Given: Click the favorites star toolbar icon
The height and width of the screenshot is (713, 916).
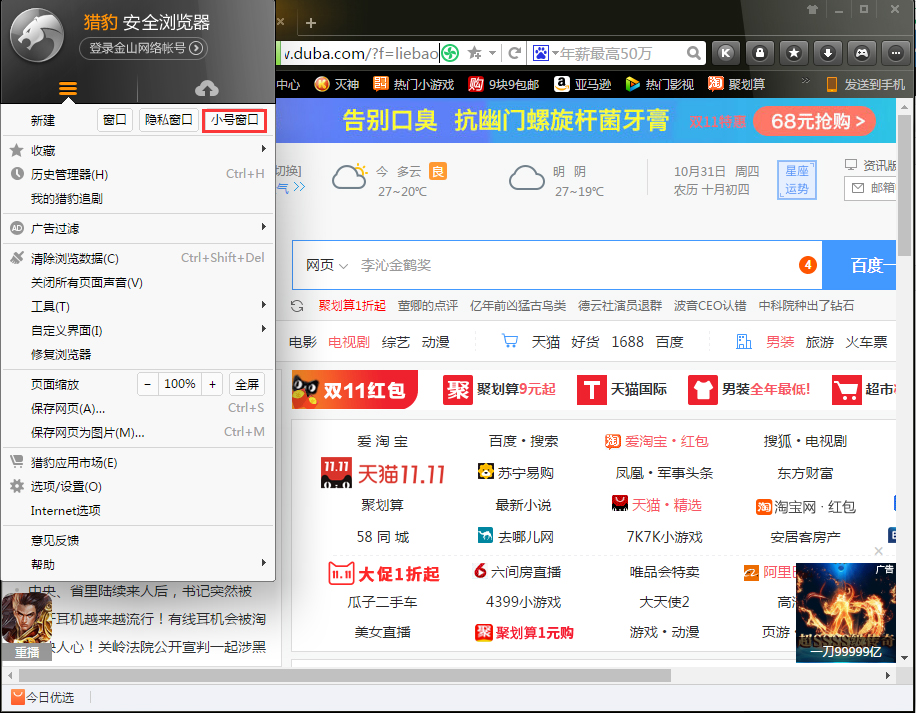Looking at the screenshot, I should [x=793, y=53].
